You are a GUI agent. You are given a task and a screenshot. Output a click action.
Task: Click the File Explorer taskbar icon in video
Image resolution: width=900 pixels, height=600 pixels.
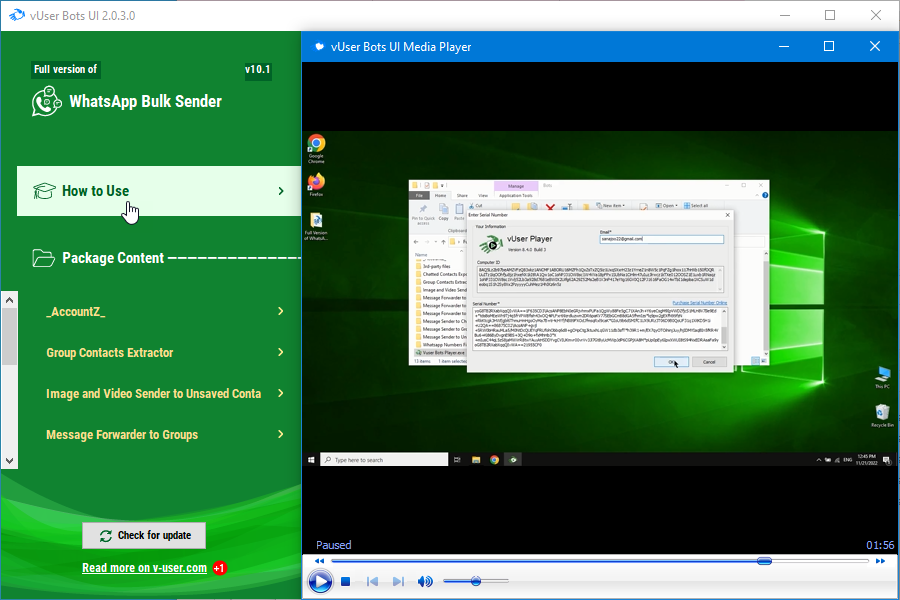(476, 460)
